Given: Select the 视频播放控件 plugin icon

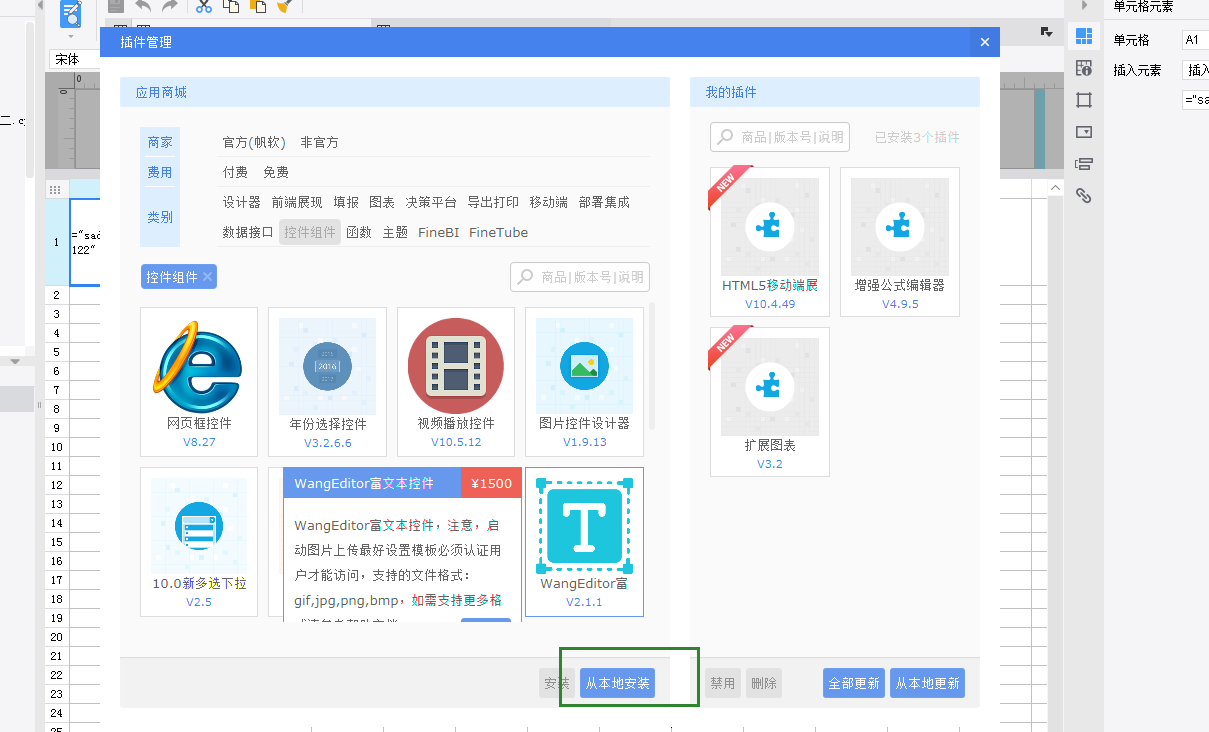Looking at the screenshot, I should pos(456,366).
